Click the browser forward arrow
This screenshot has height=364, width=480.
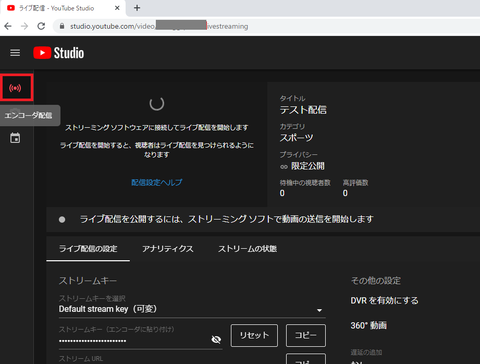(x=24, y=26)
